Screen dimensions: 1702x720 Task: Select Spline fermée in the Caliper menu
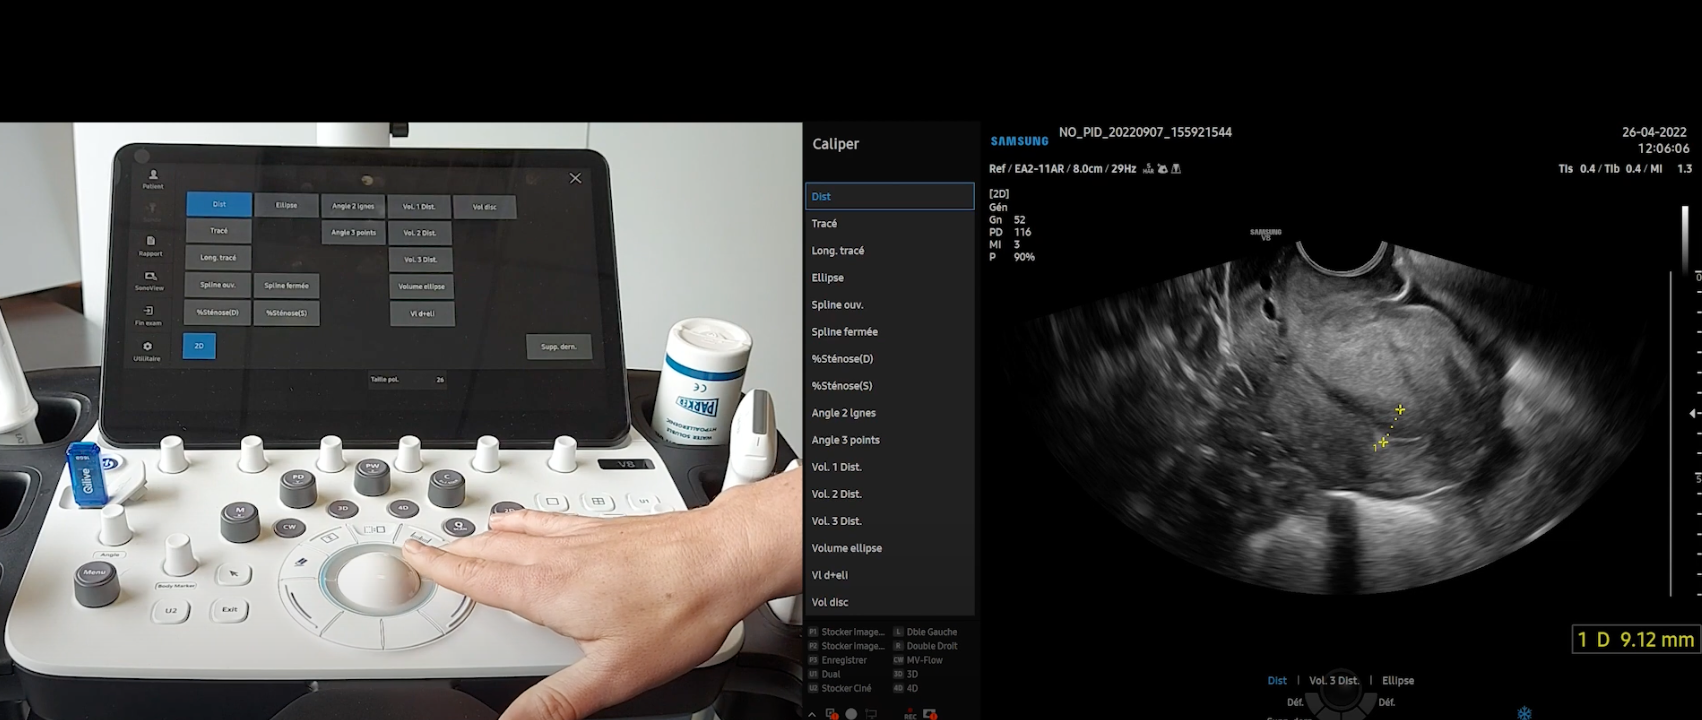coord(890,331)
